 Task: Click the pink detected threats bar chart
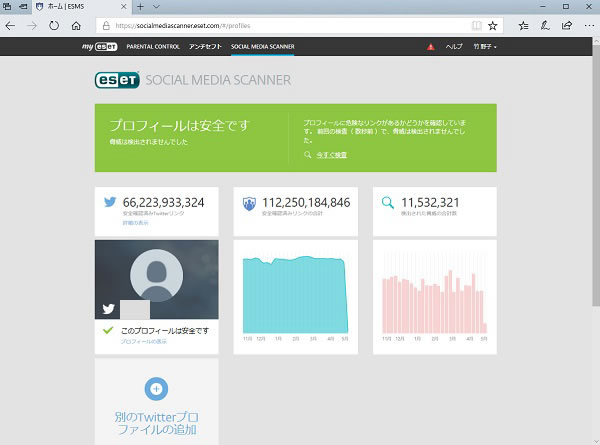435,301
